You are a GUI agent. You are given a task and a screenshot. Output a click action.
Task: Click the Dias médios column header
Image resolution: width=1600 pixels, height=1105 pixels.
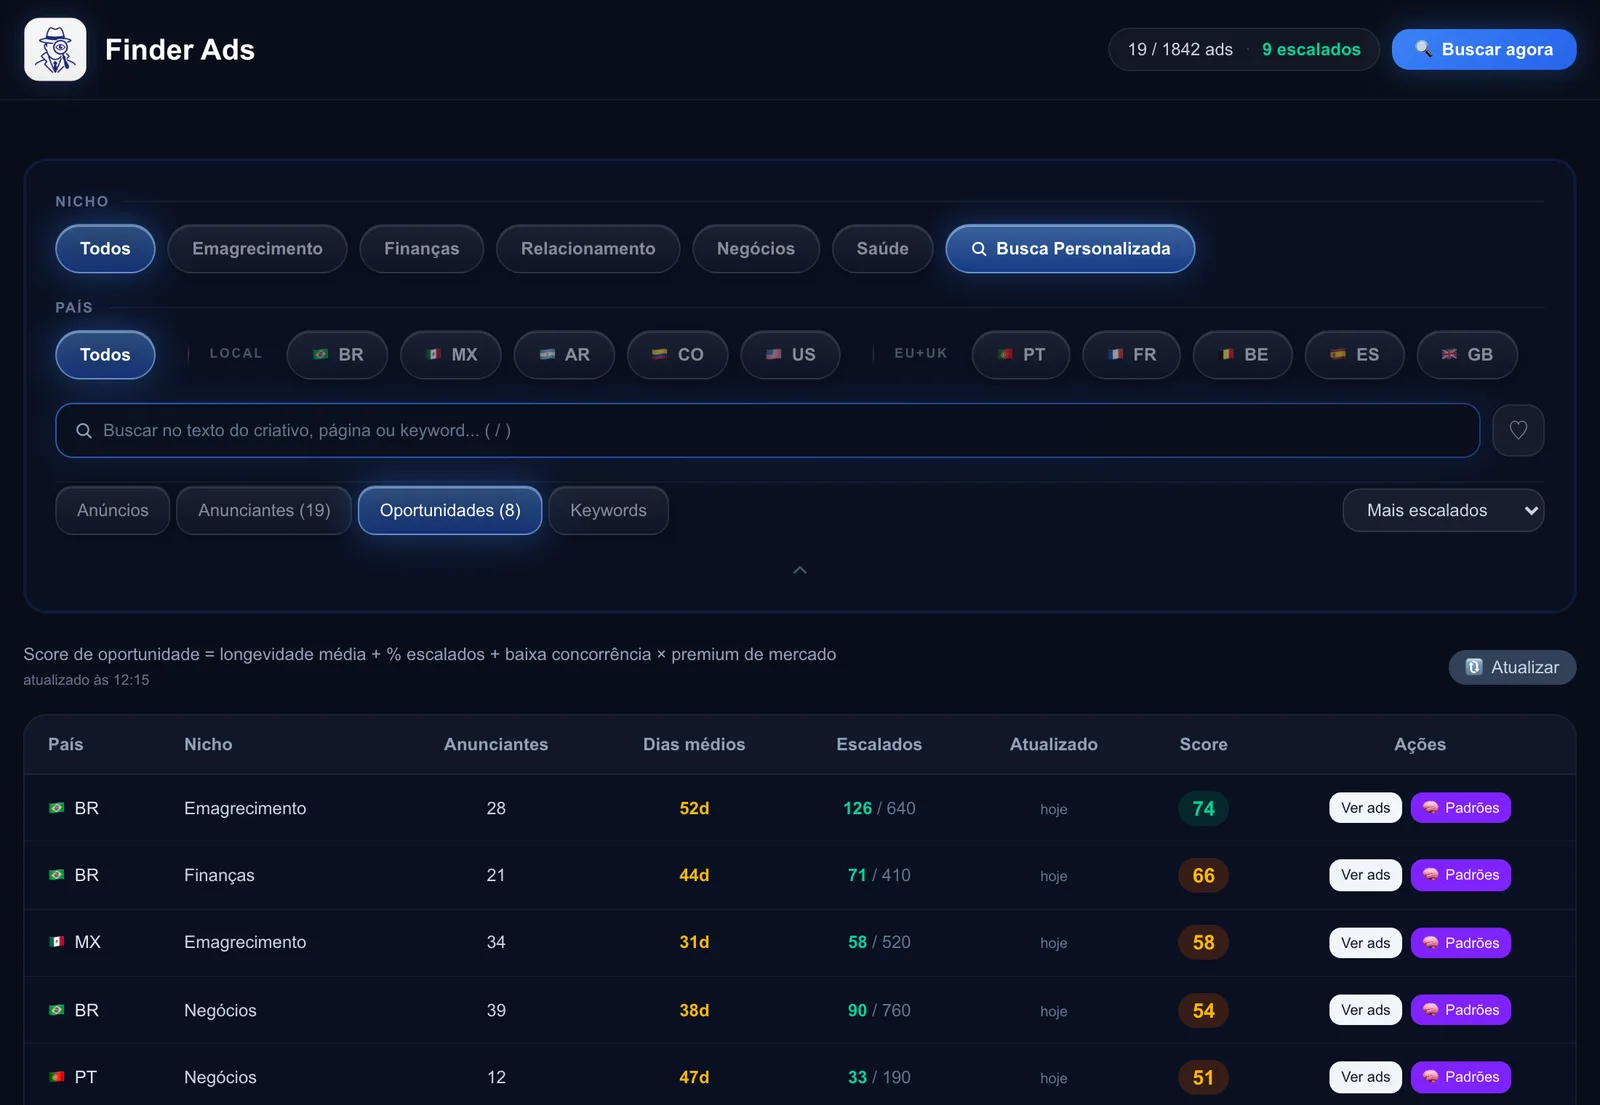click(694, 744)
